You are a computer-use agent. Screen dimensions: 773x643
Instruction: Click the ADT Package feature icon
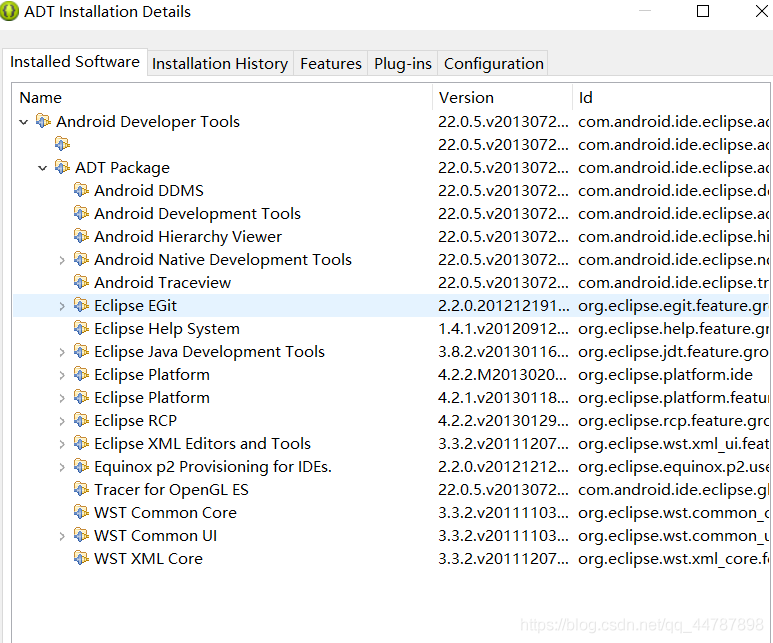pos(62,167)
